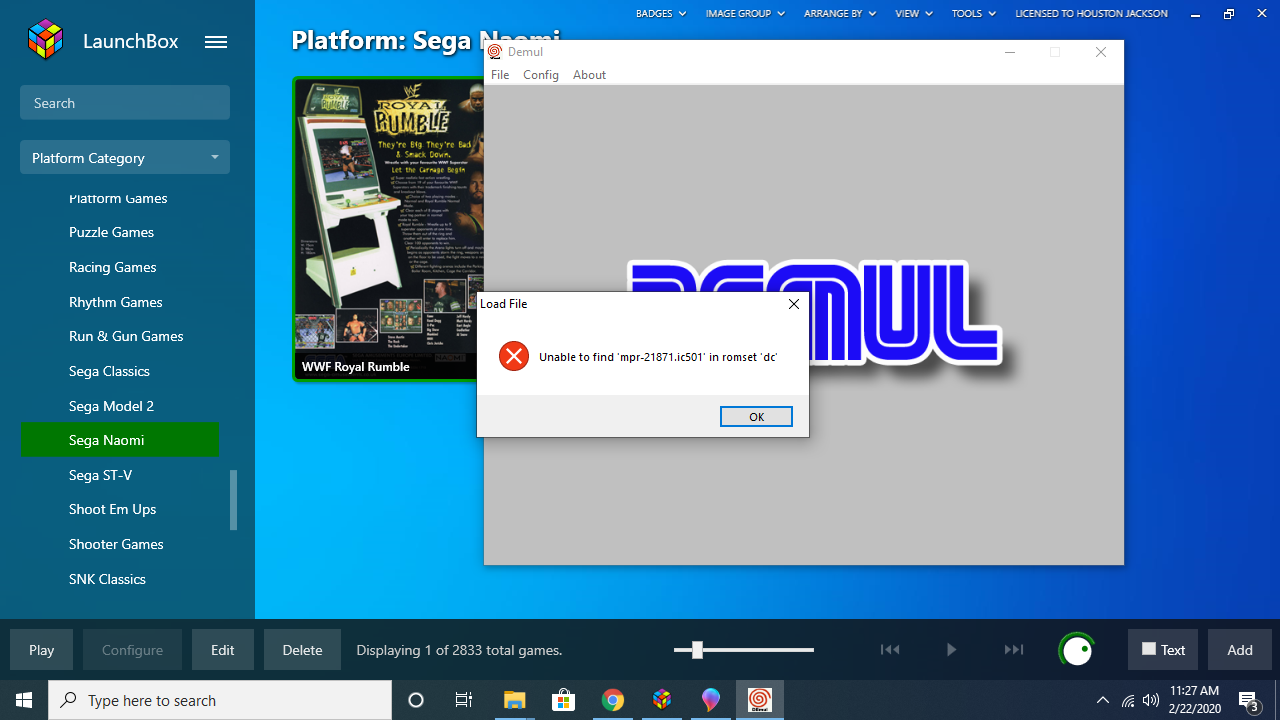
Task: Click the Demul window title icon
Action: (494, 52)
